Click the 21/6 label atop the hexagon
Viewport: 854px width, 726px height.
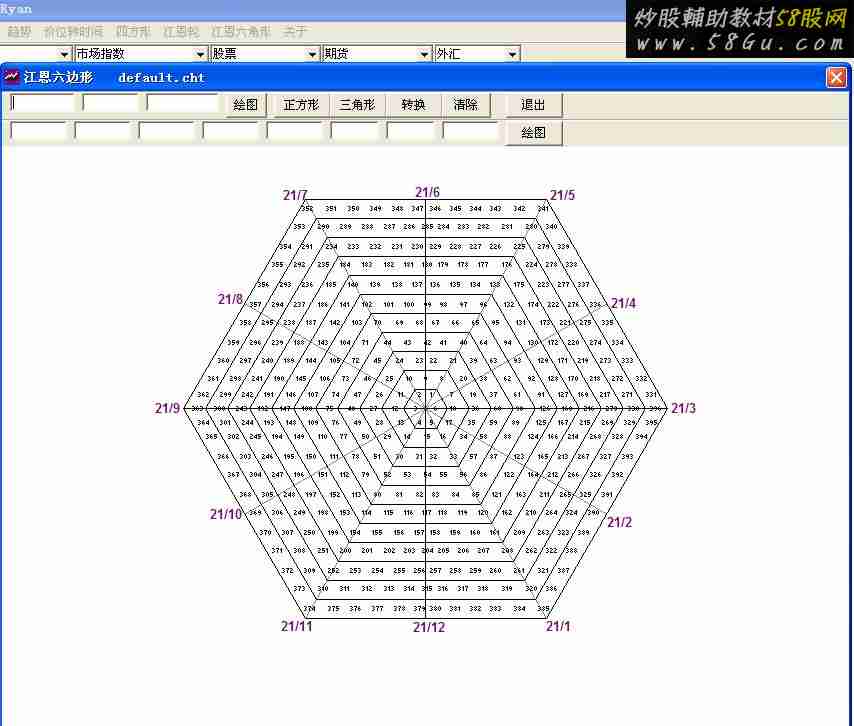tap(428, 192)
